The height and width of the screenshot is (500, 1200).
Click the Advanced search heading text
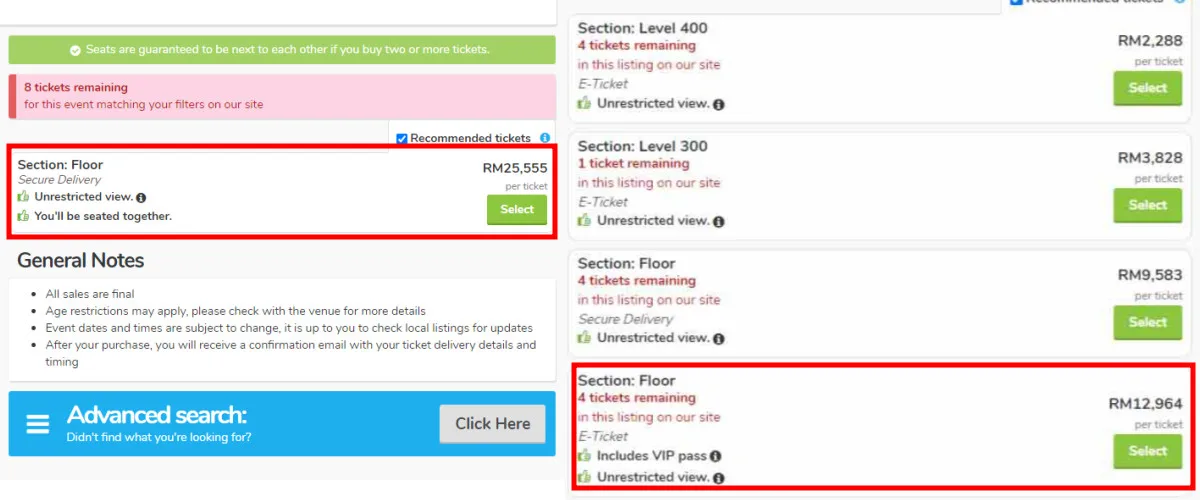157,415
